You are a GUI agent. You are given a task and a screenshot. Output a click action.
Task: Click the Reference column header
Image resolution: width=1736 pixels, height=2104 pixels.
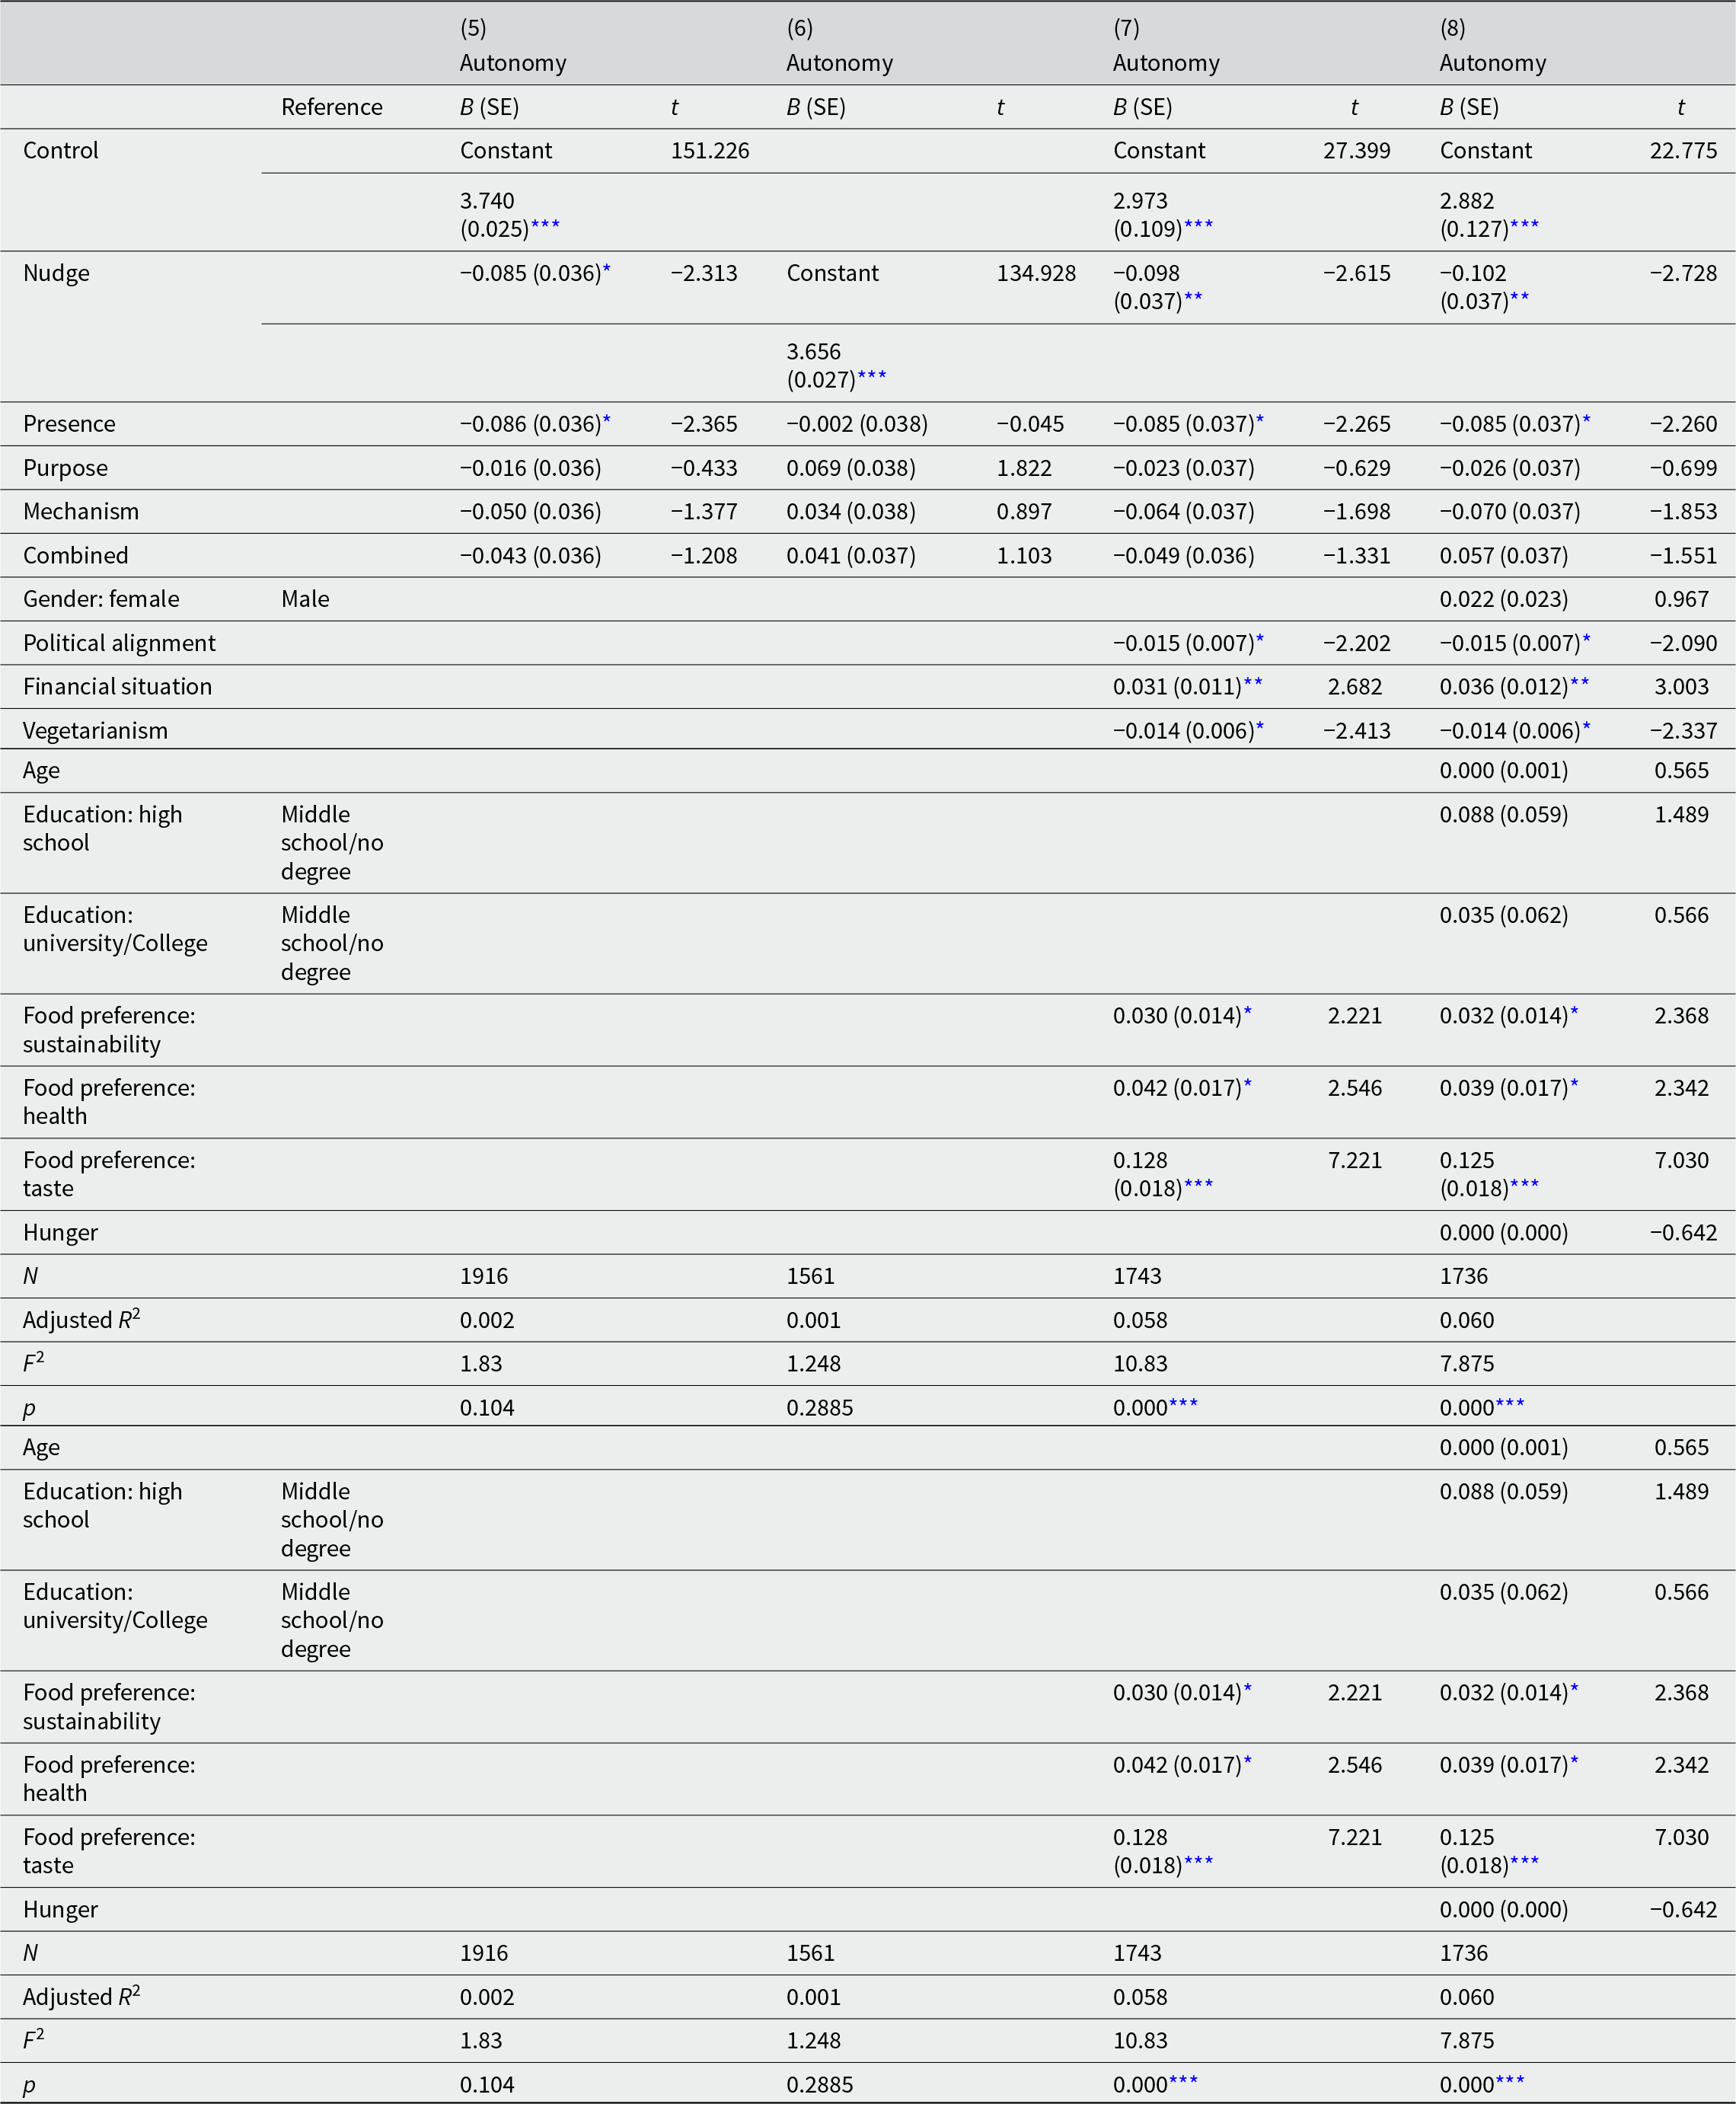(x=332, y=107)
